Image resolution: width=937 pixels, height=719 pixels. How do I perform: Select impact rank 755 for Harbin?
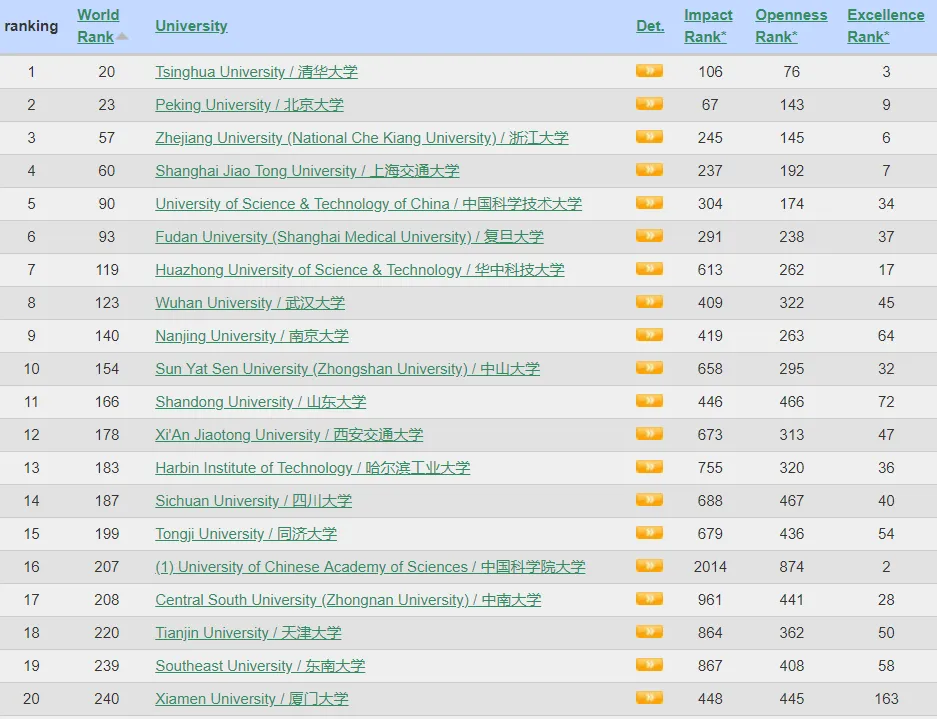click(710, 468)
